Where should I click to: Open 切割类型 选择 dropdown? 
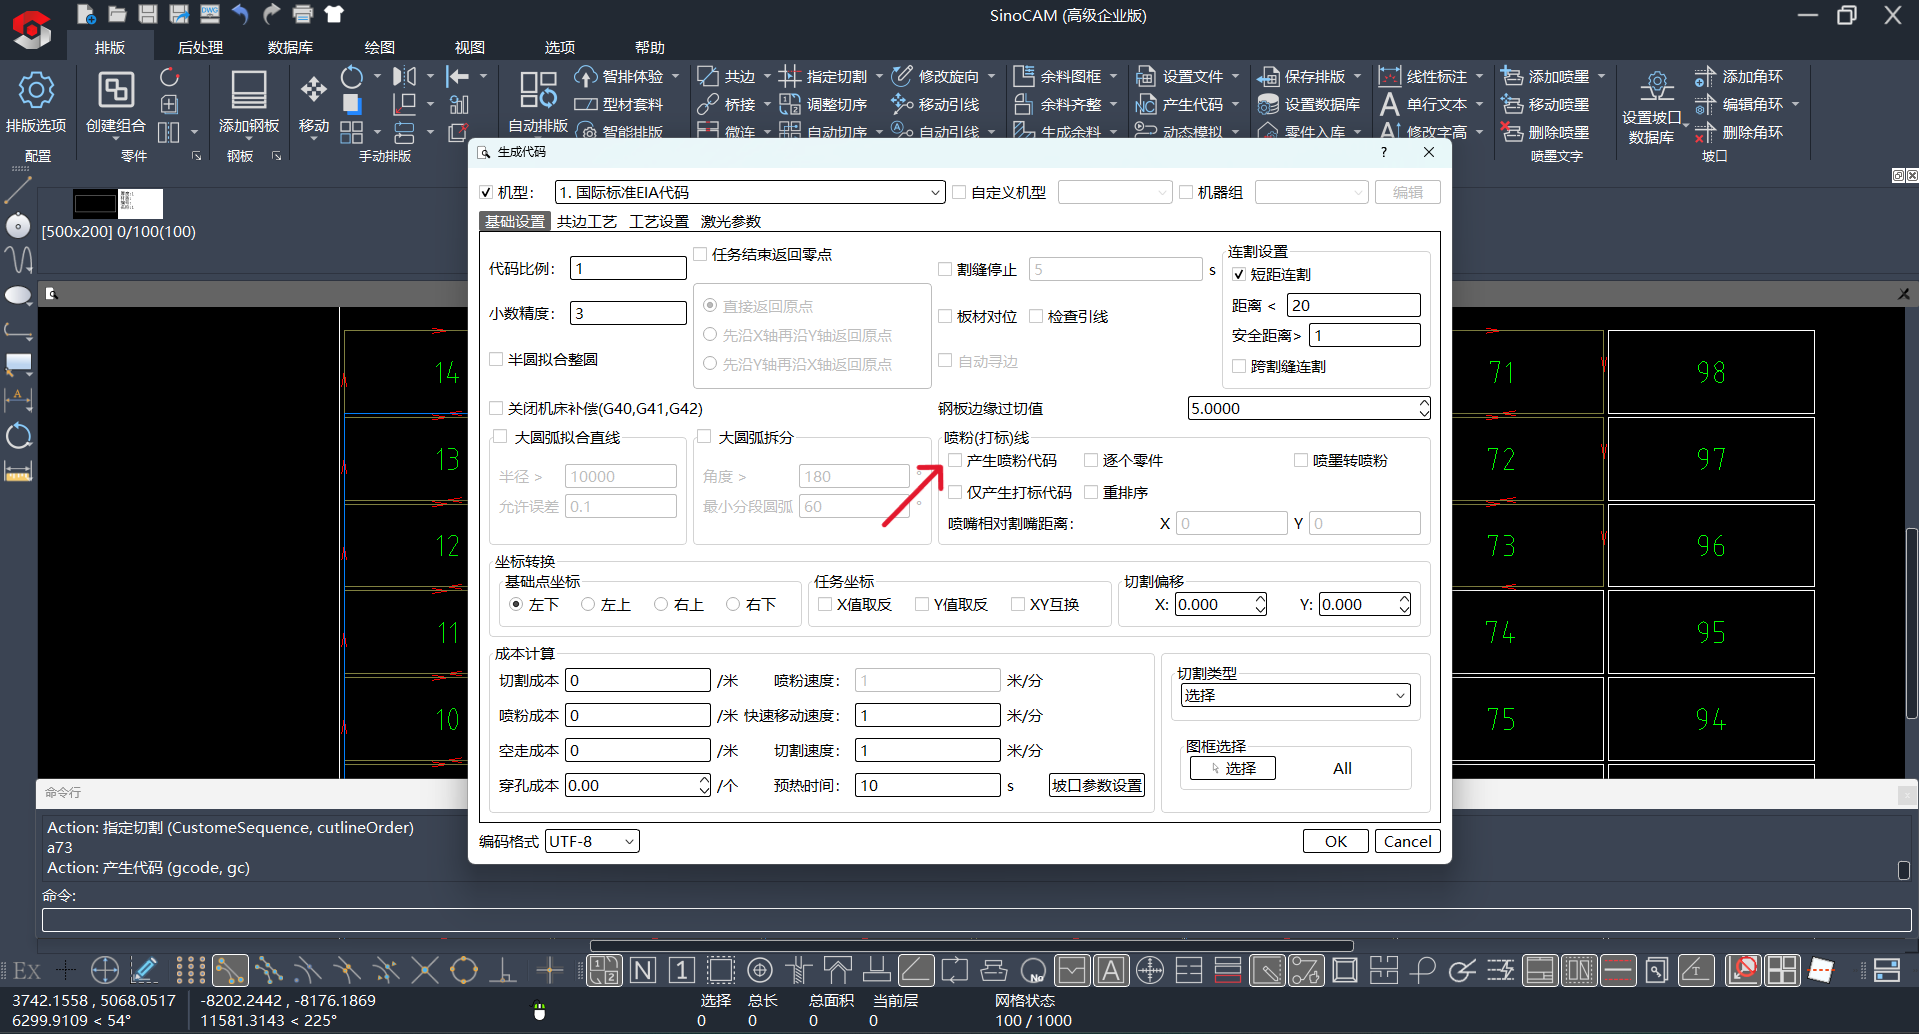(1296, 695)
